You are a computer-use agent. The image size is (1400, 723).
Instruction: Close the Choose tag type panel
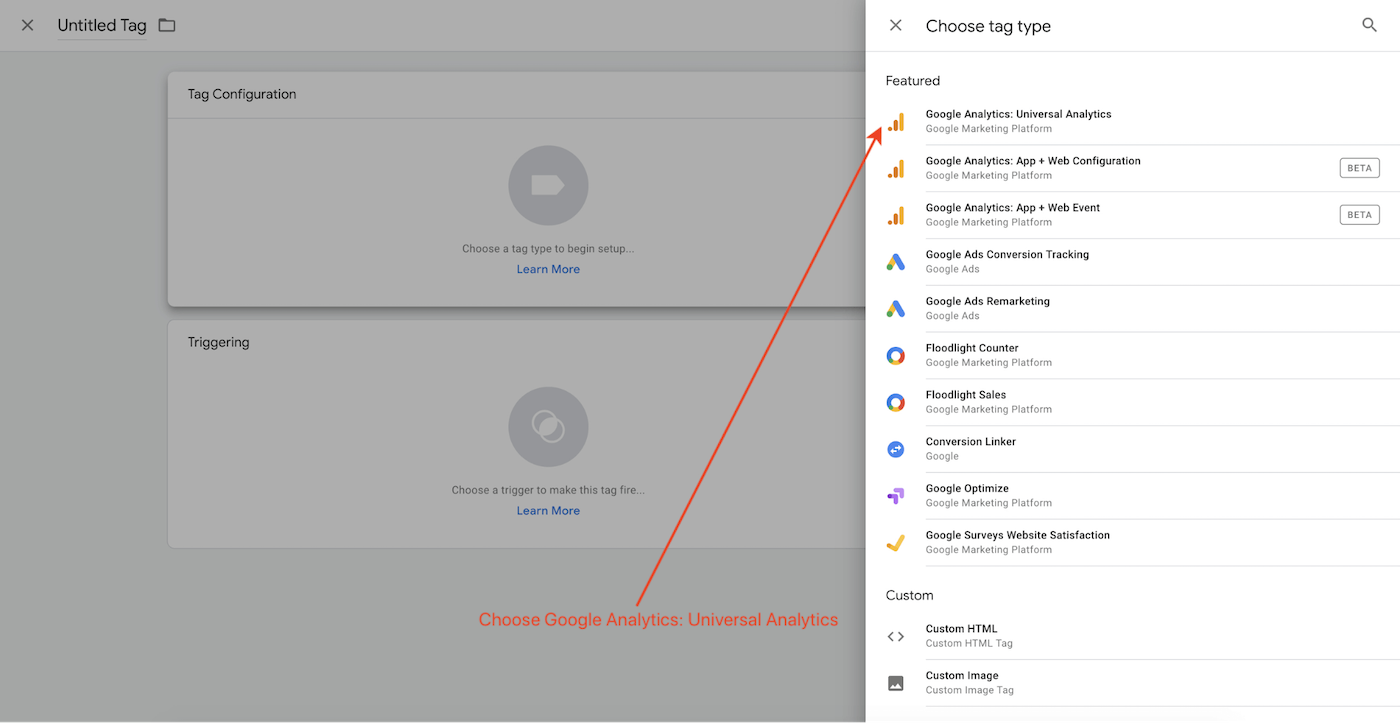click(896, 26)
